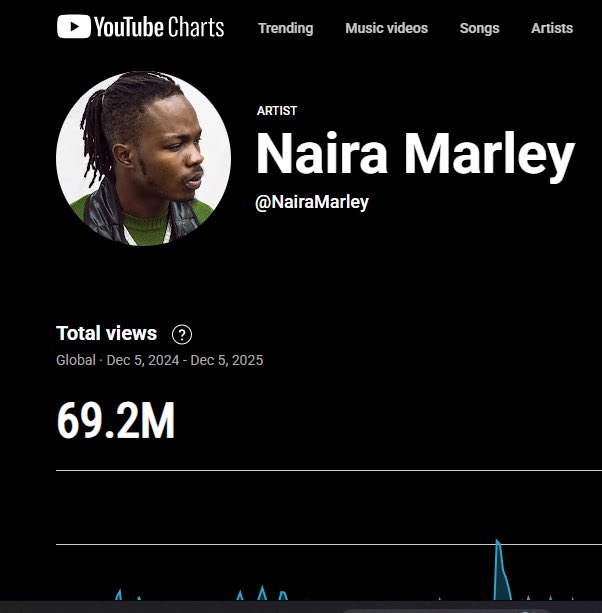The height and width of the screenshot is (613, 602).
Task: Go to the Songs tab
Action: 479,28
